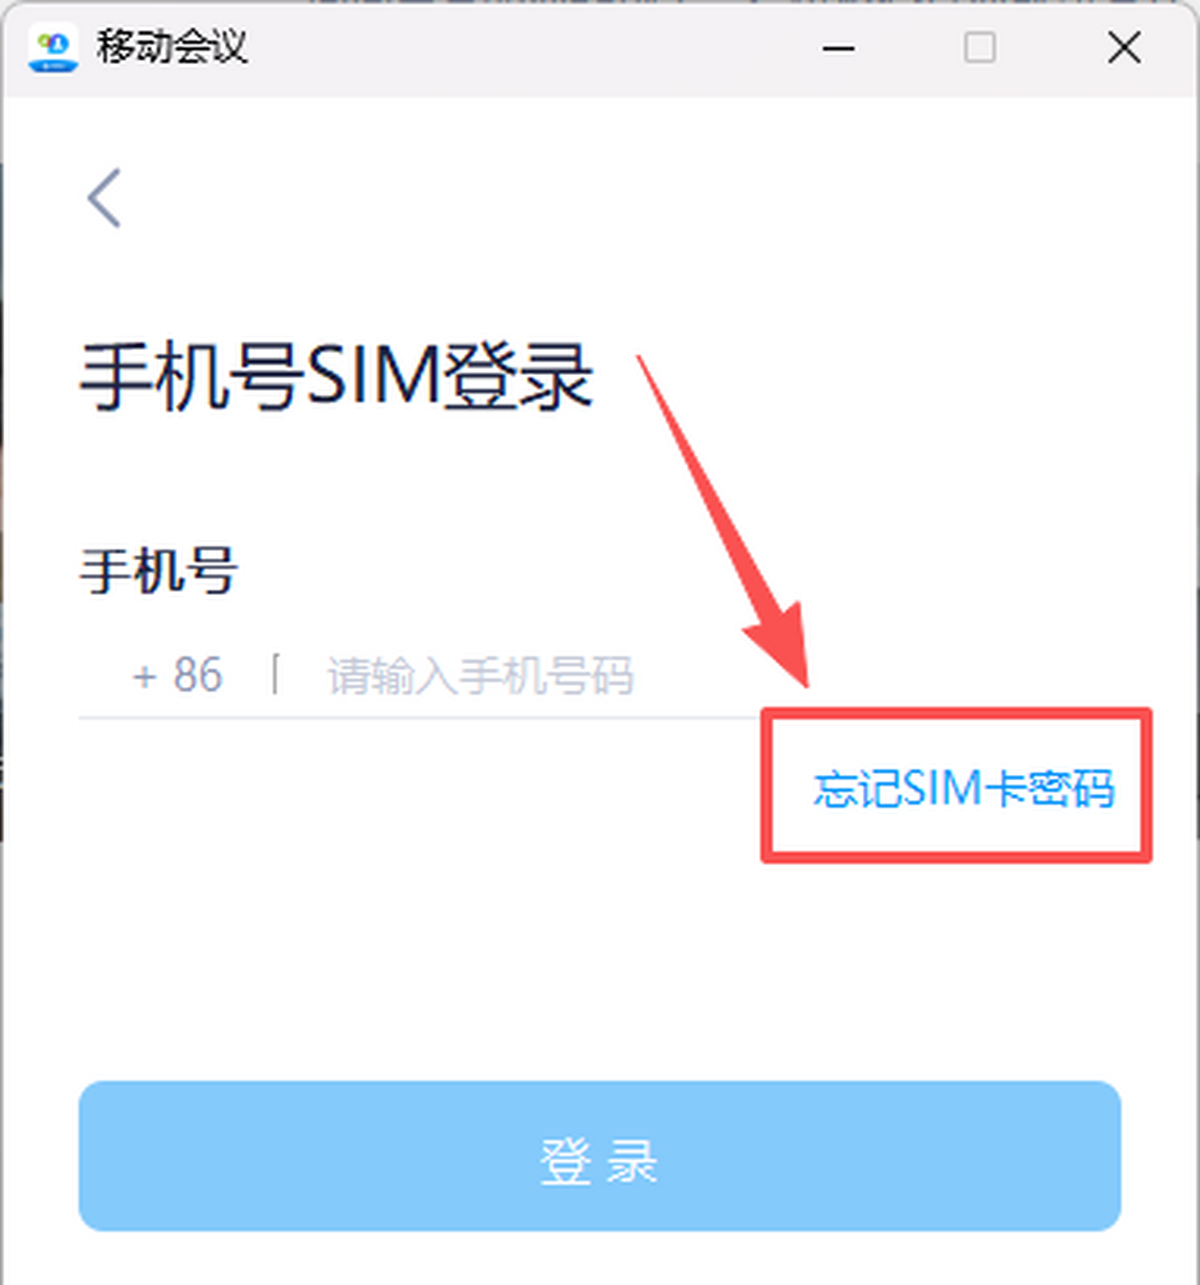The height and width of the screenshot is (1285, 1200).
Task: Click the empty title bar area
Action: tap(530, 48)
